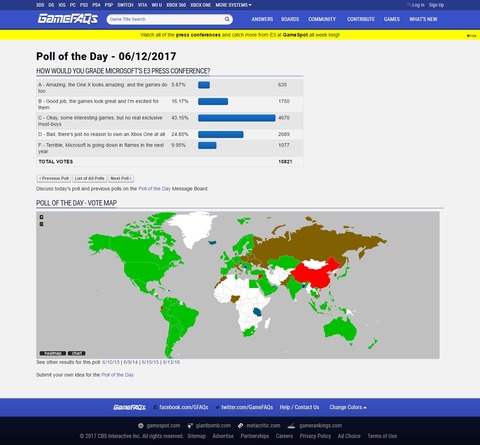
Task: Go to the Xbox 360 system page
Action: (x=176, y=5)
